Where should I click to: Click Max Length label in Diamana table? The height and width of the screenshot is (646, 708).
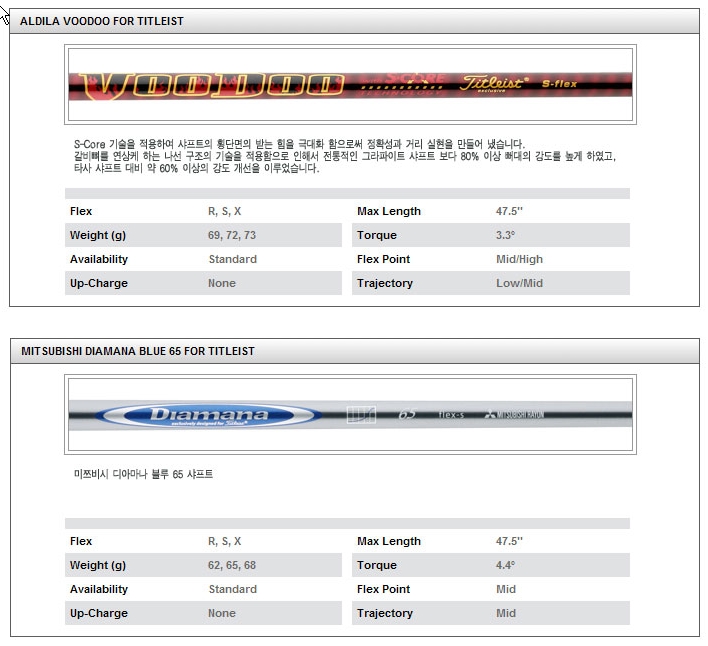point(389,541)
